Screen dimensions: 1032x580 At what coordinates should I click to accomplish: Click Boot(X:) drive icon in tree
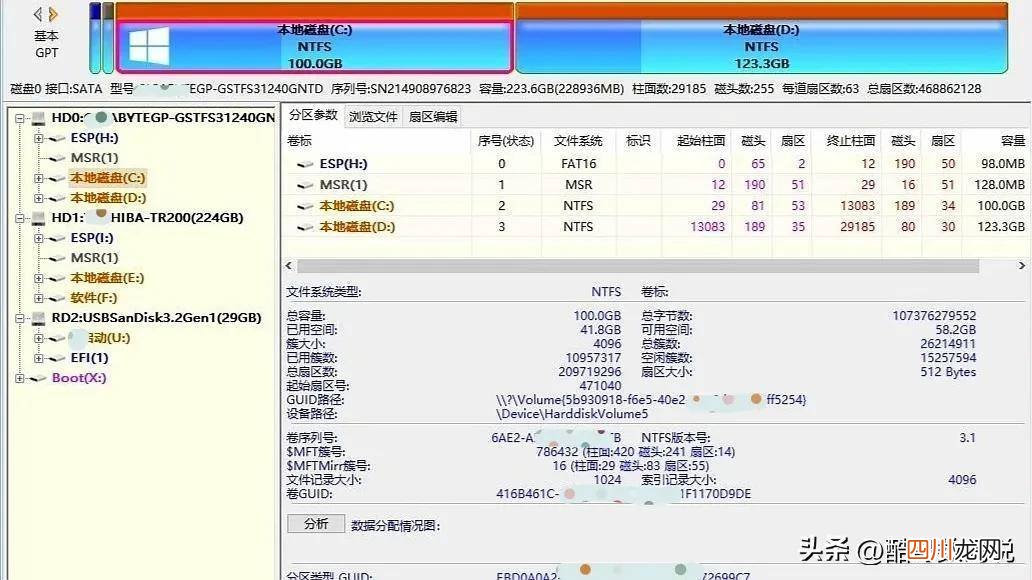tap(38, 378)
